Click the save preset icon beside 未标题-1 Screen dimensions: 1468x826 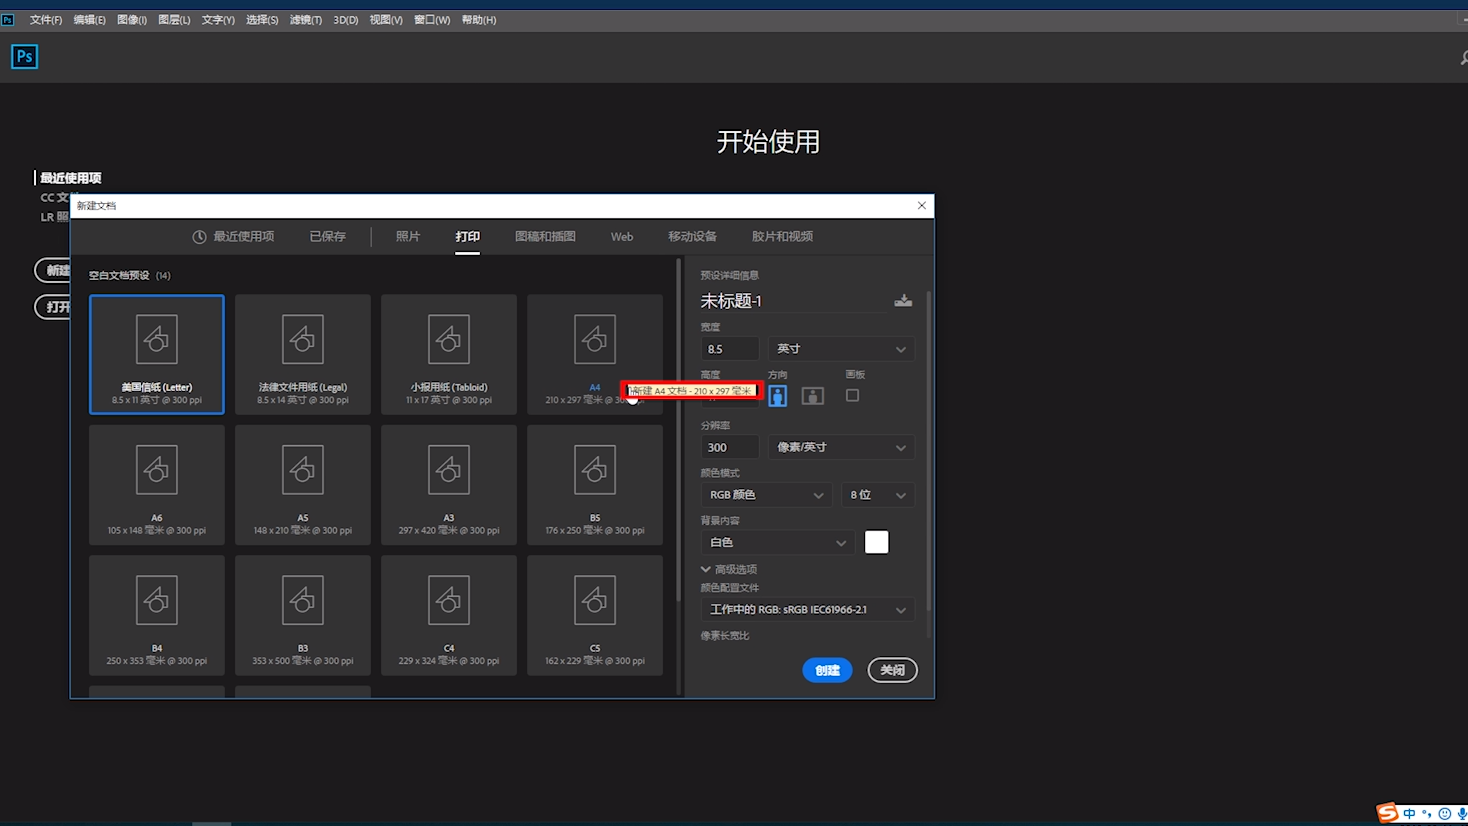click(x=903, y=300)
